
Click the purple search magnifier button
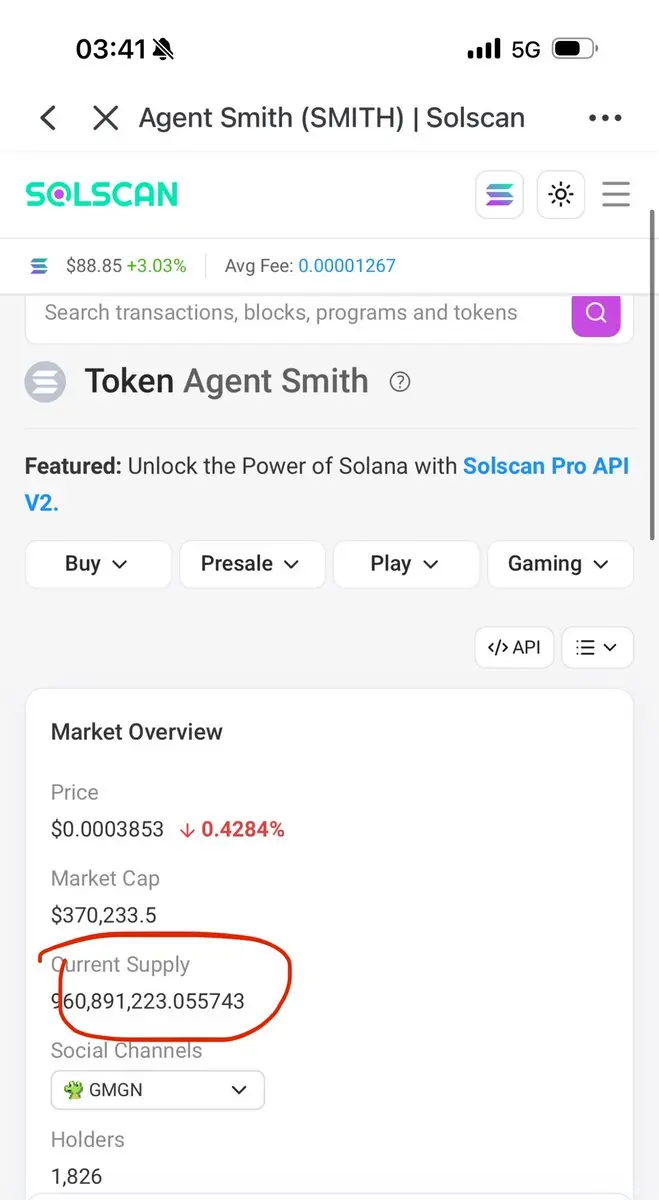pos(596,313)
